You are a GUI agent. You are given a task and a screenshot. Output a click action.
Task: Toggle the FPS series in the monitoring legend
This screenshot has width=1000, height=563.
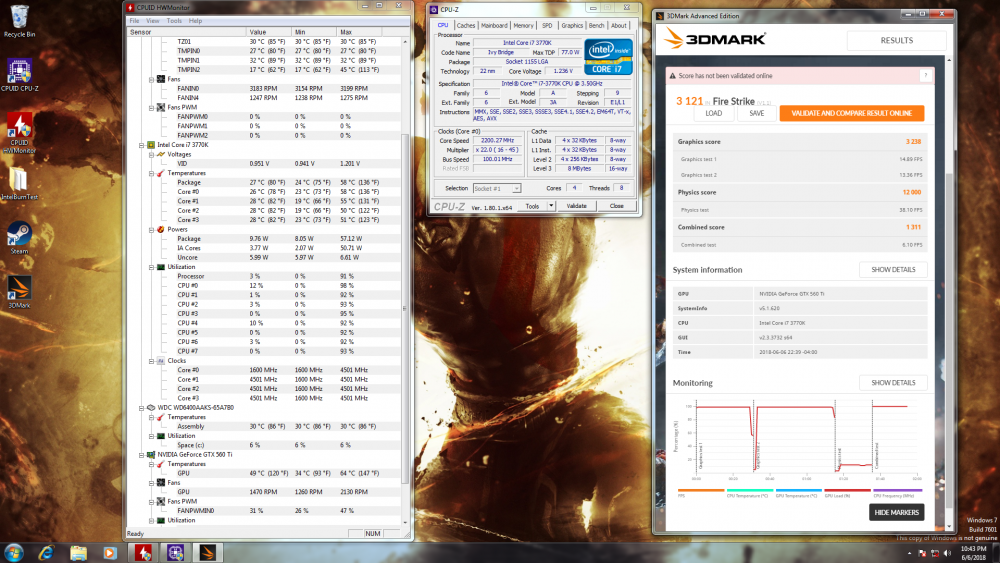click(x=701, y=492)
